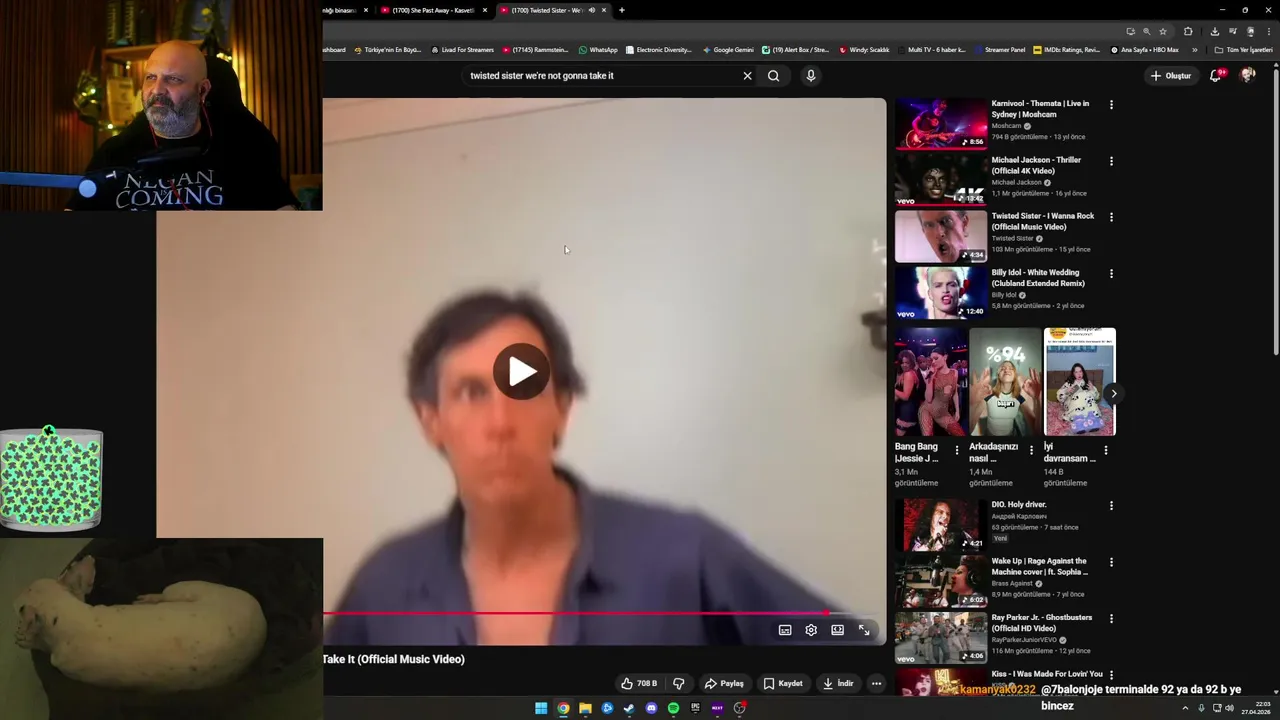
Task: Open the Bang Bang Jessie J short
Action: click(x=931, y=382)
